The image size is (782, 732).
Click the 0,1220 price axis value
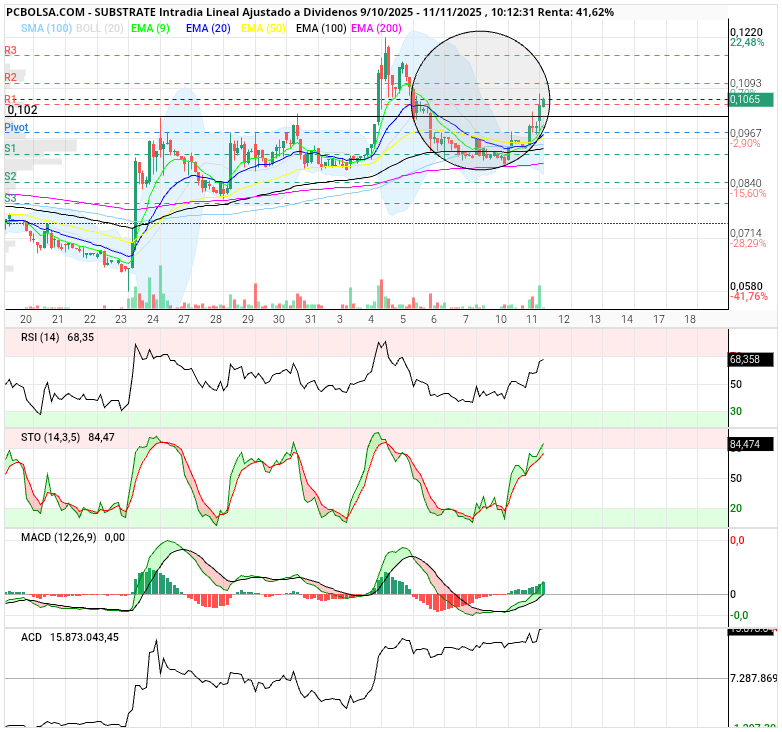[x=746, y=32]
